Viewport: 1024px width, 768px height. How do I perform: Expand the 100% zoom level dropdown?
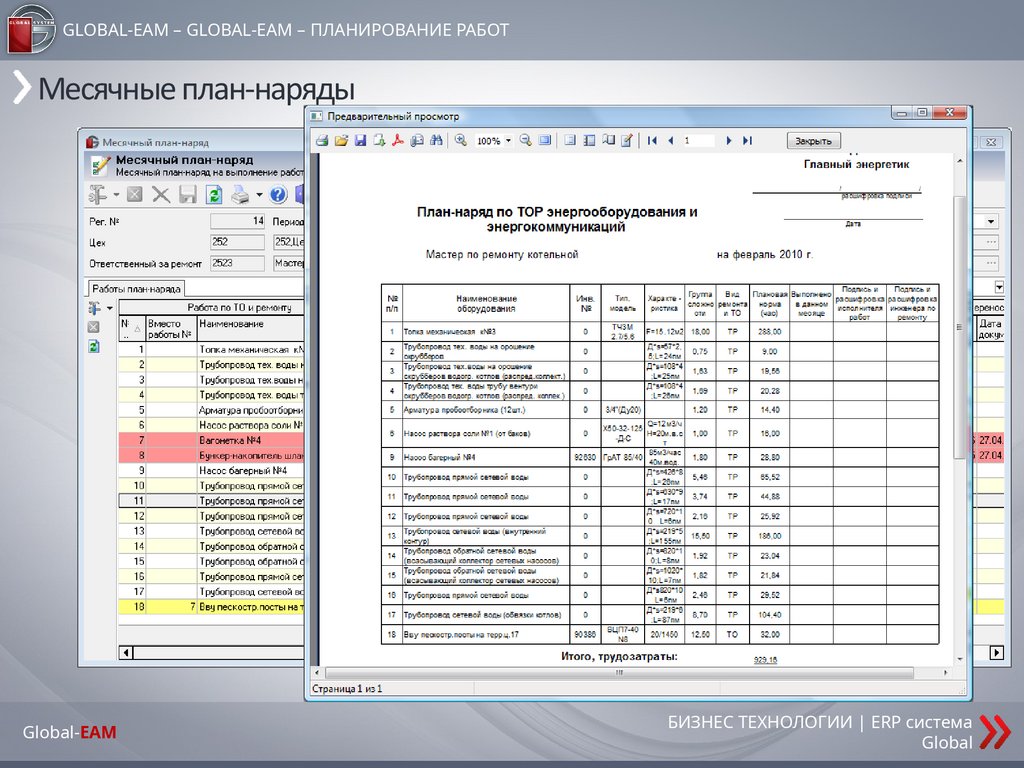[508, 141]
